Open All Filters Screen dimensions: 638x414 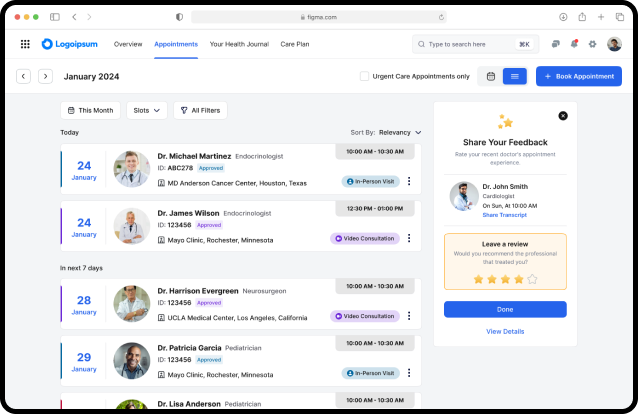point(200,110)
